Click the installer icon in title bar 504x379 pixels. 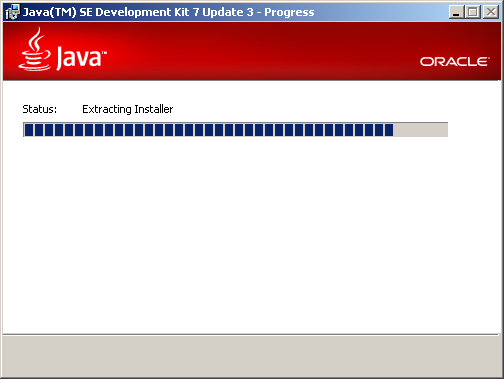[x=13, y=12]
